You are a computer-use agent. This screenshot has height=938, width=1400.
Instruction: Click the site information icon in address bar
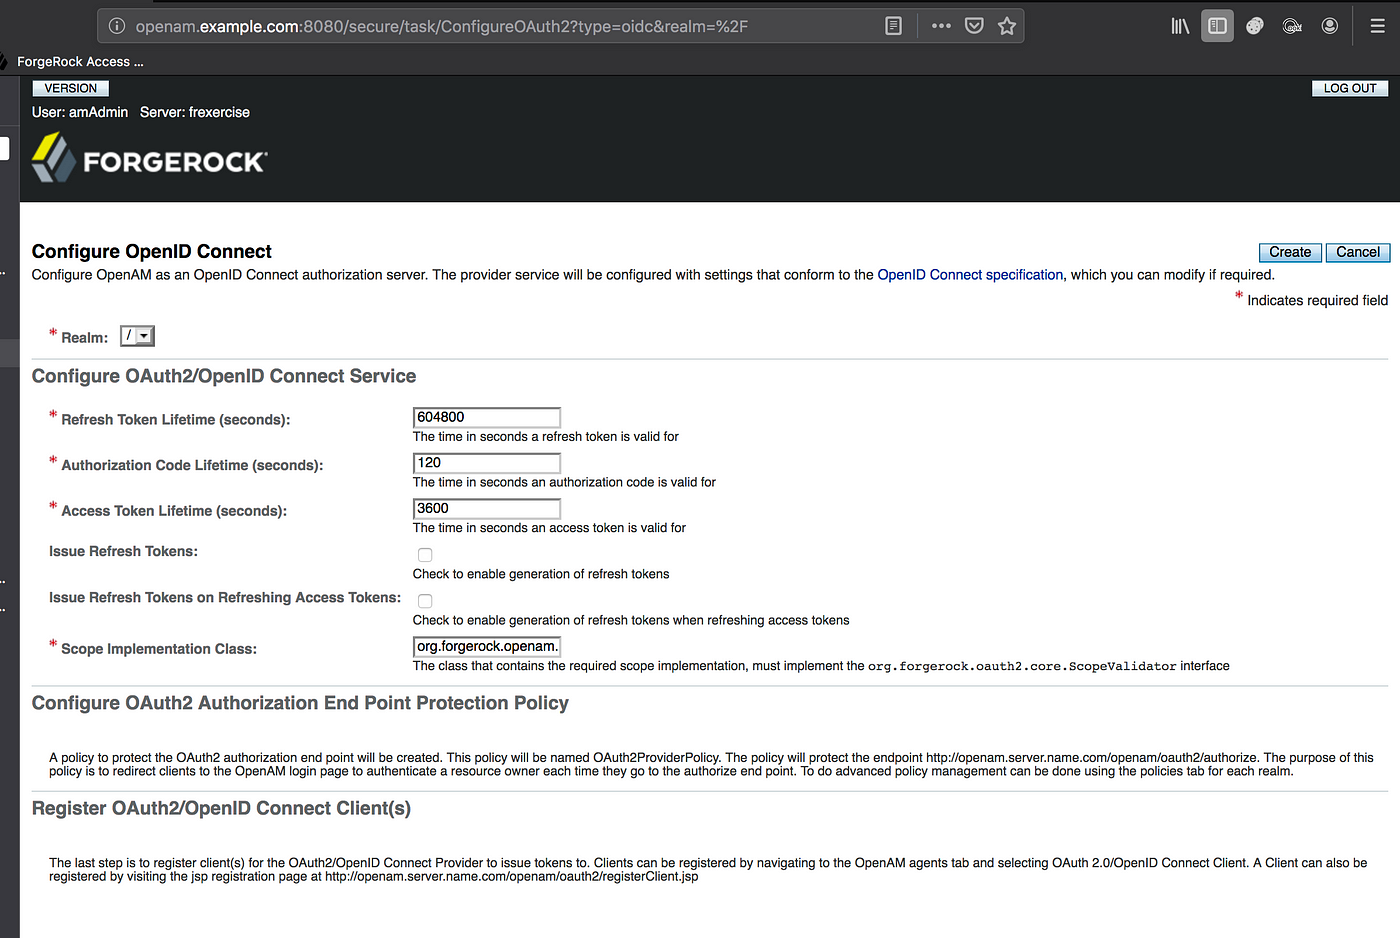coord(117,26)
